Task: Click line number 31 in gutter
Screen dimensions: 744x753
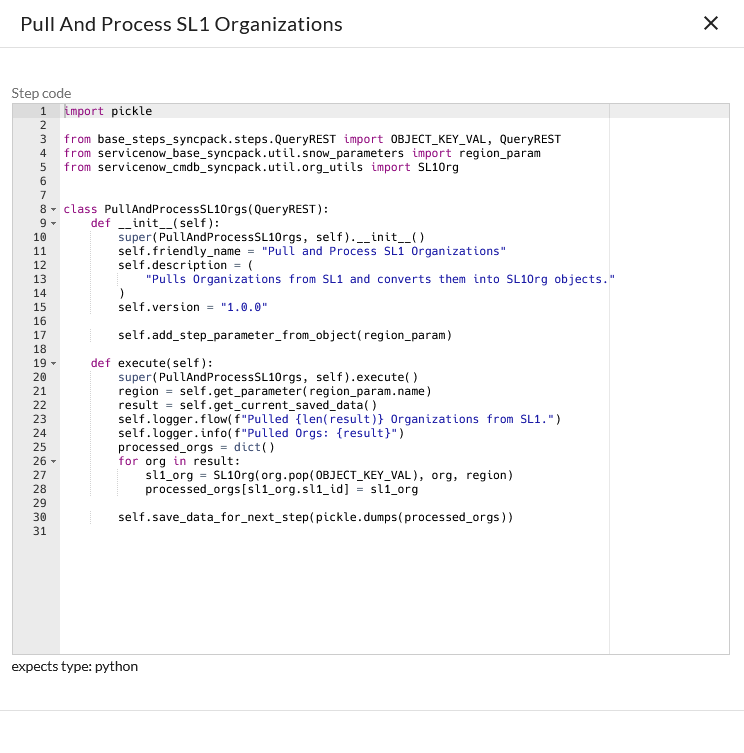Action: click(x=40, y=531)
